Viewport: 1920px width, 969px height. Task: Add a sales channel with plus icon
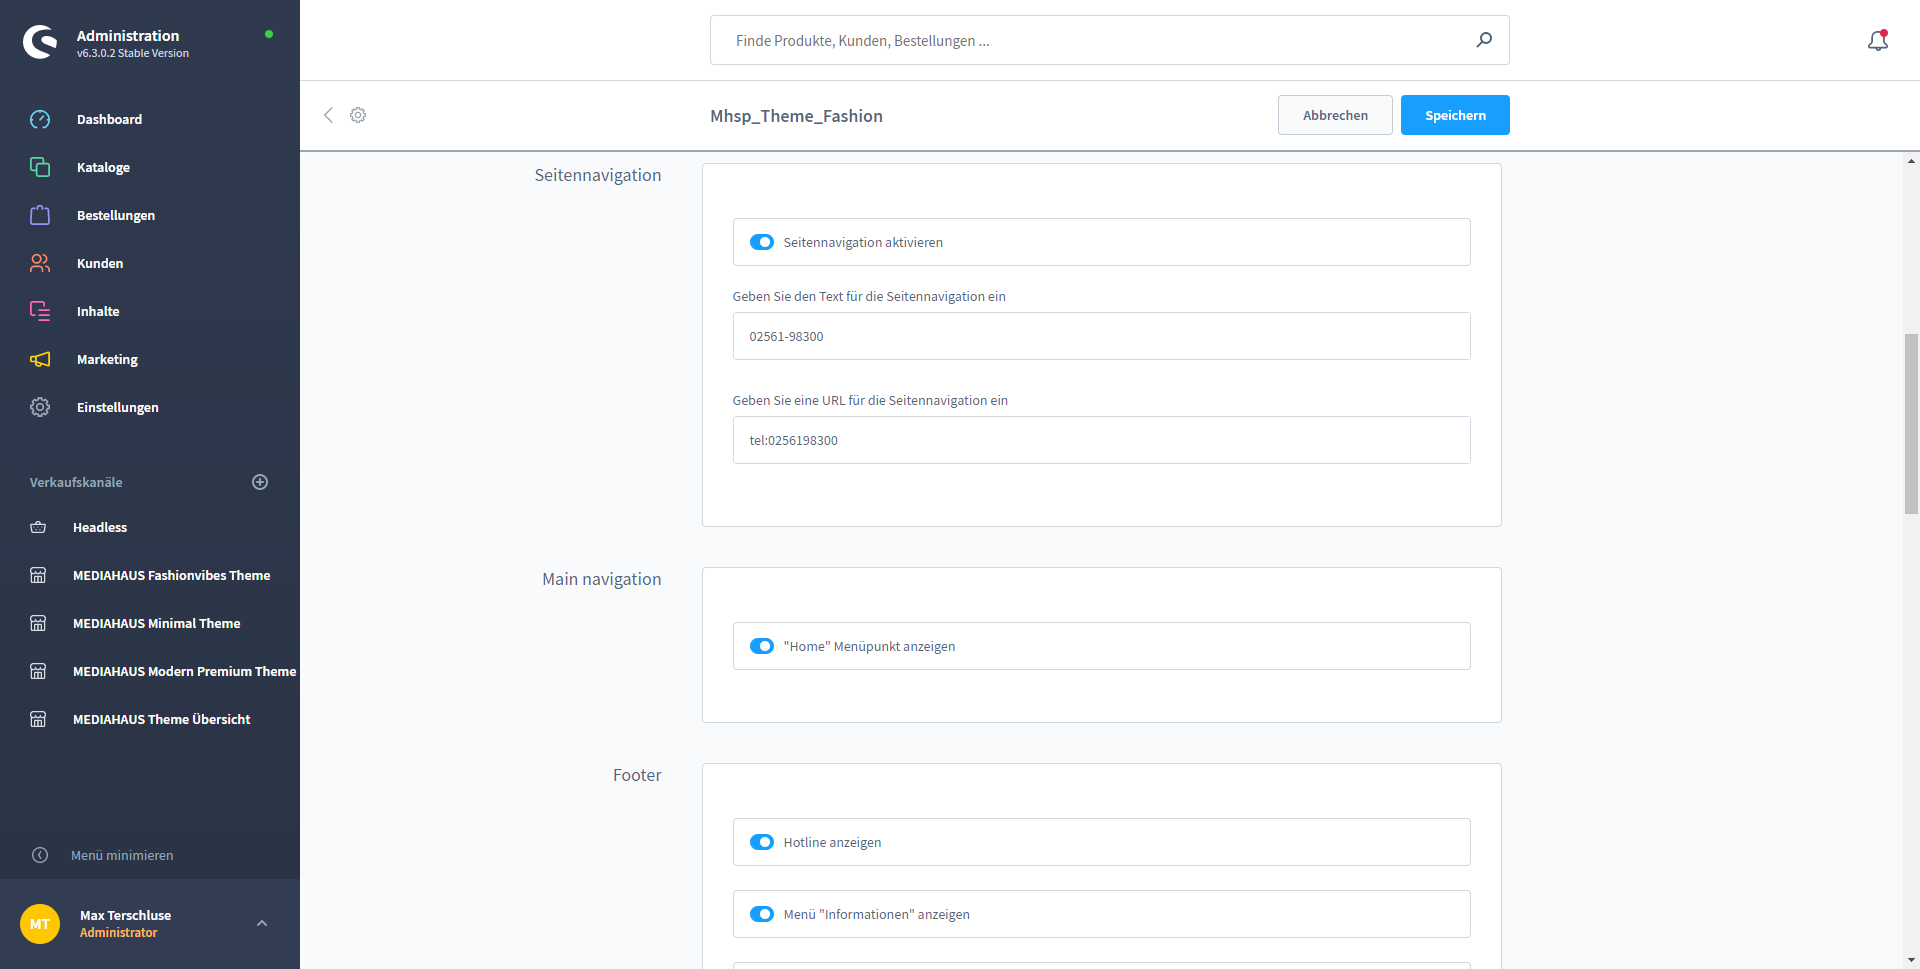tap(260, 482)
